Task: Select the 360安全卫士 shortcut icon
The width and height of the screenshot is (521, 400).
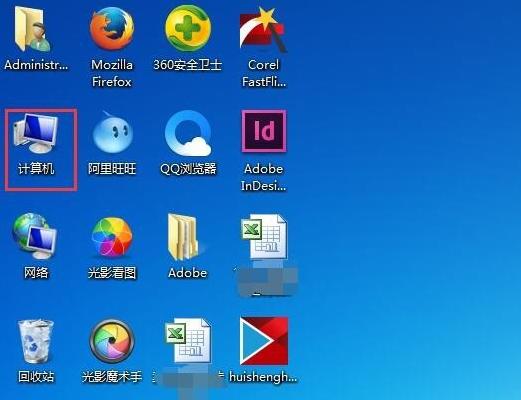Action: (188, 28)
